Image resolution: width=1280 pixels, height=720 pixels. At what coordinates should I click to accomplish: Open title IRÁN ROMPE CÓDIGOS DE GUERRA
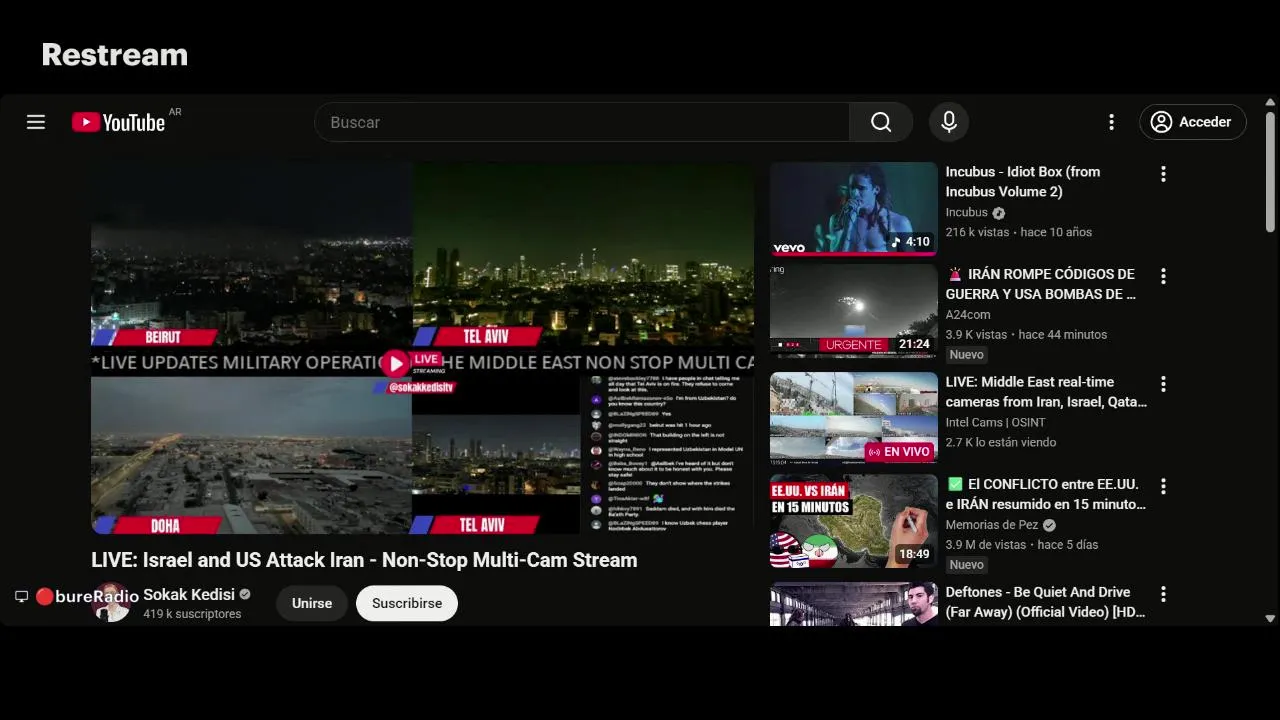click(x=1040, y=284)
